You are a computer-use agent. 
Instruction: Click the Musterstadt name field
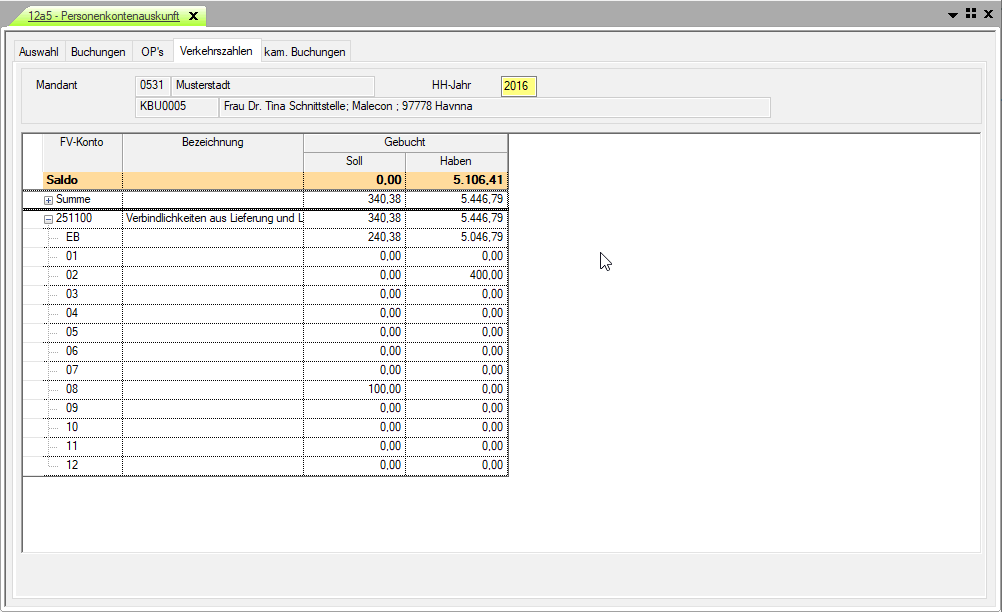273,86
